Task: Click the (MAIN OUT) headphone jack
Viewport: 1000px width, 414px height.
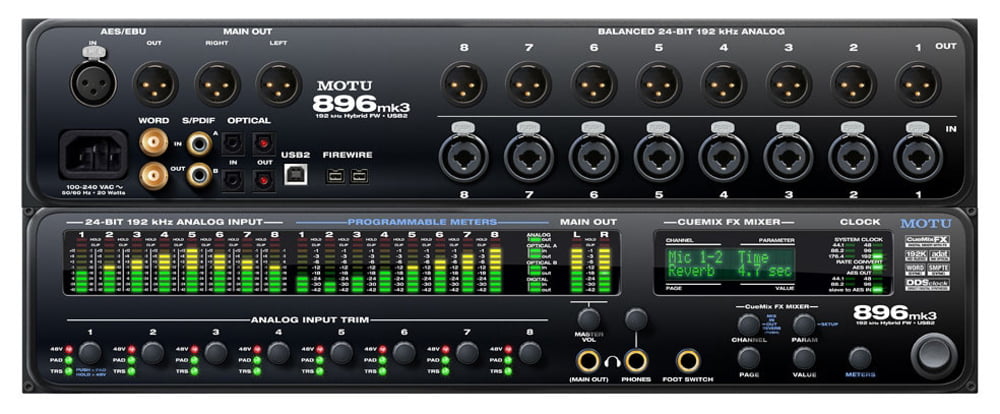Action: [x=589, y=362]
